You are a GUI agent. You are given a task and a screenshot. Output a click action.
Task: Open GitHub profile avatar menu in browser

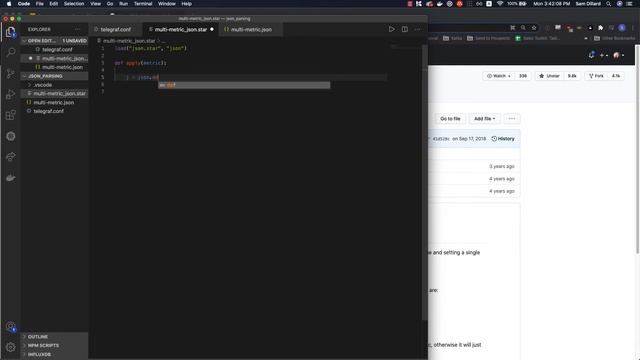pos(618,55)
